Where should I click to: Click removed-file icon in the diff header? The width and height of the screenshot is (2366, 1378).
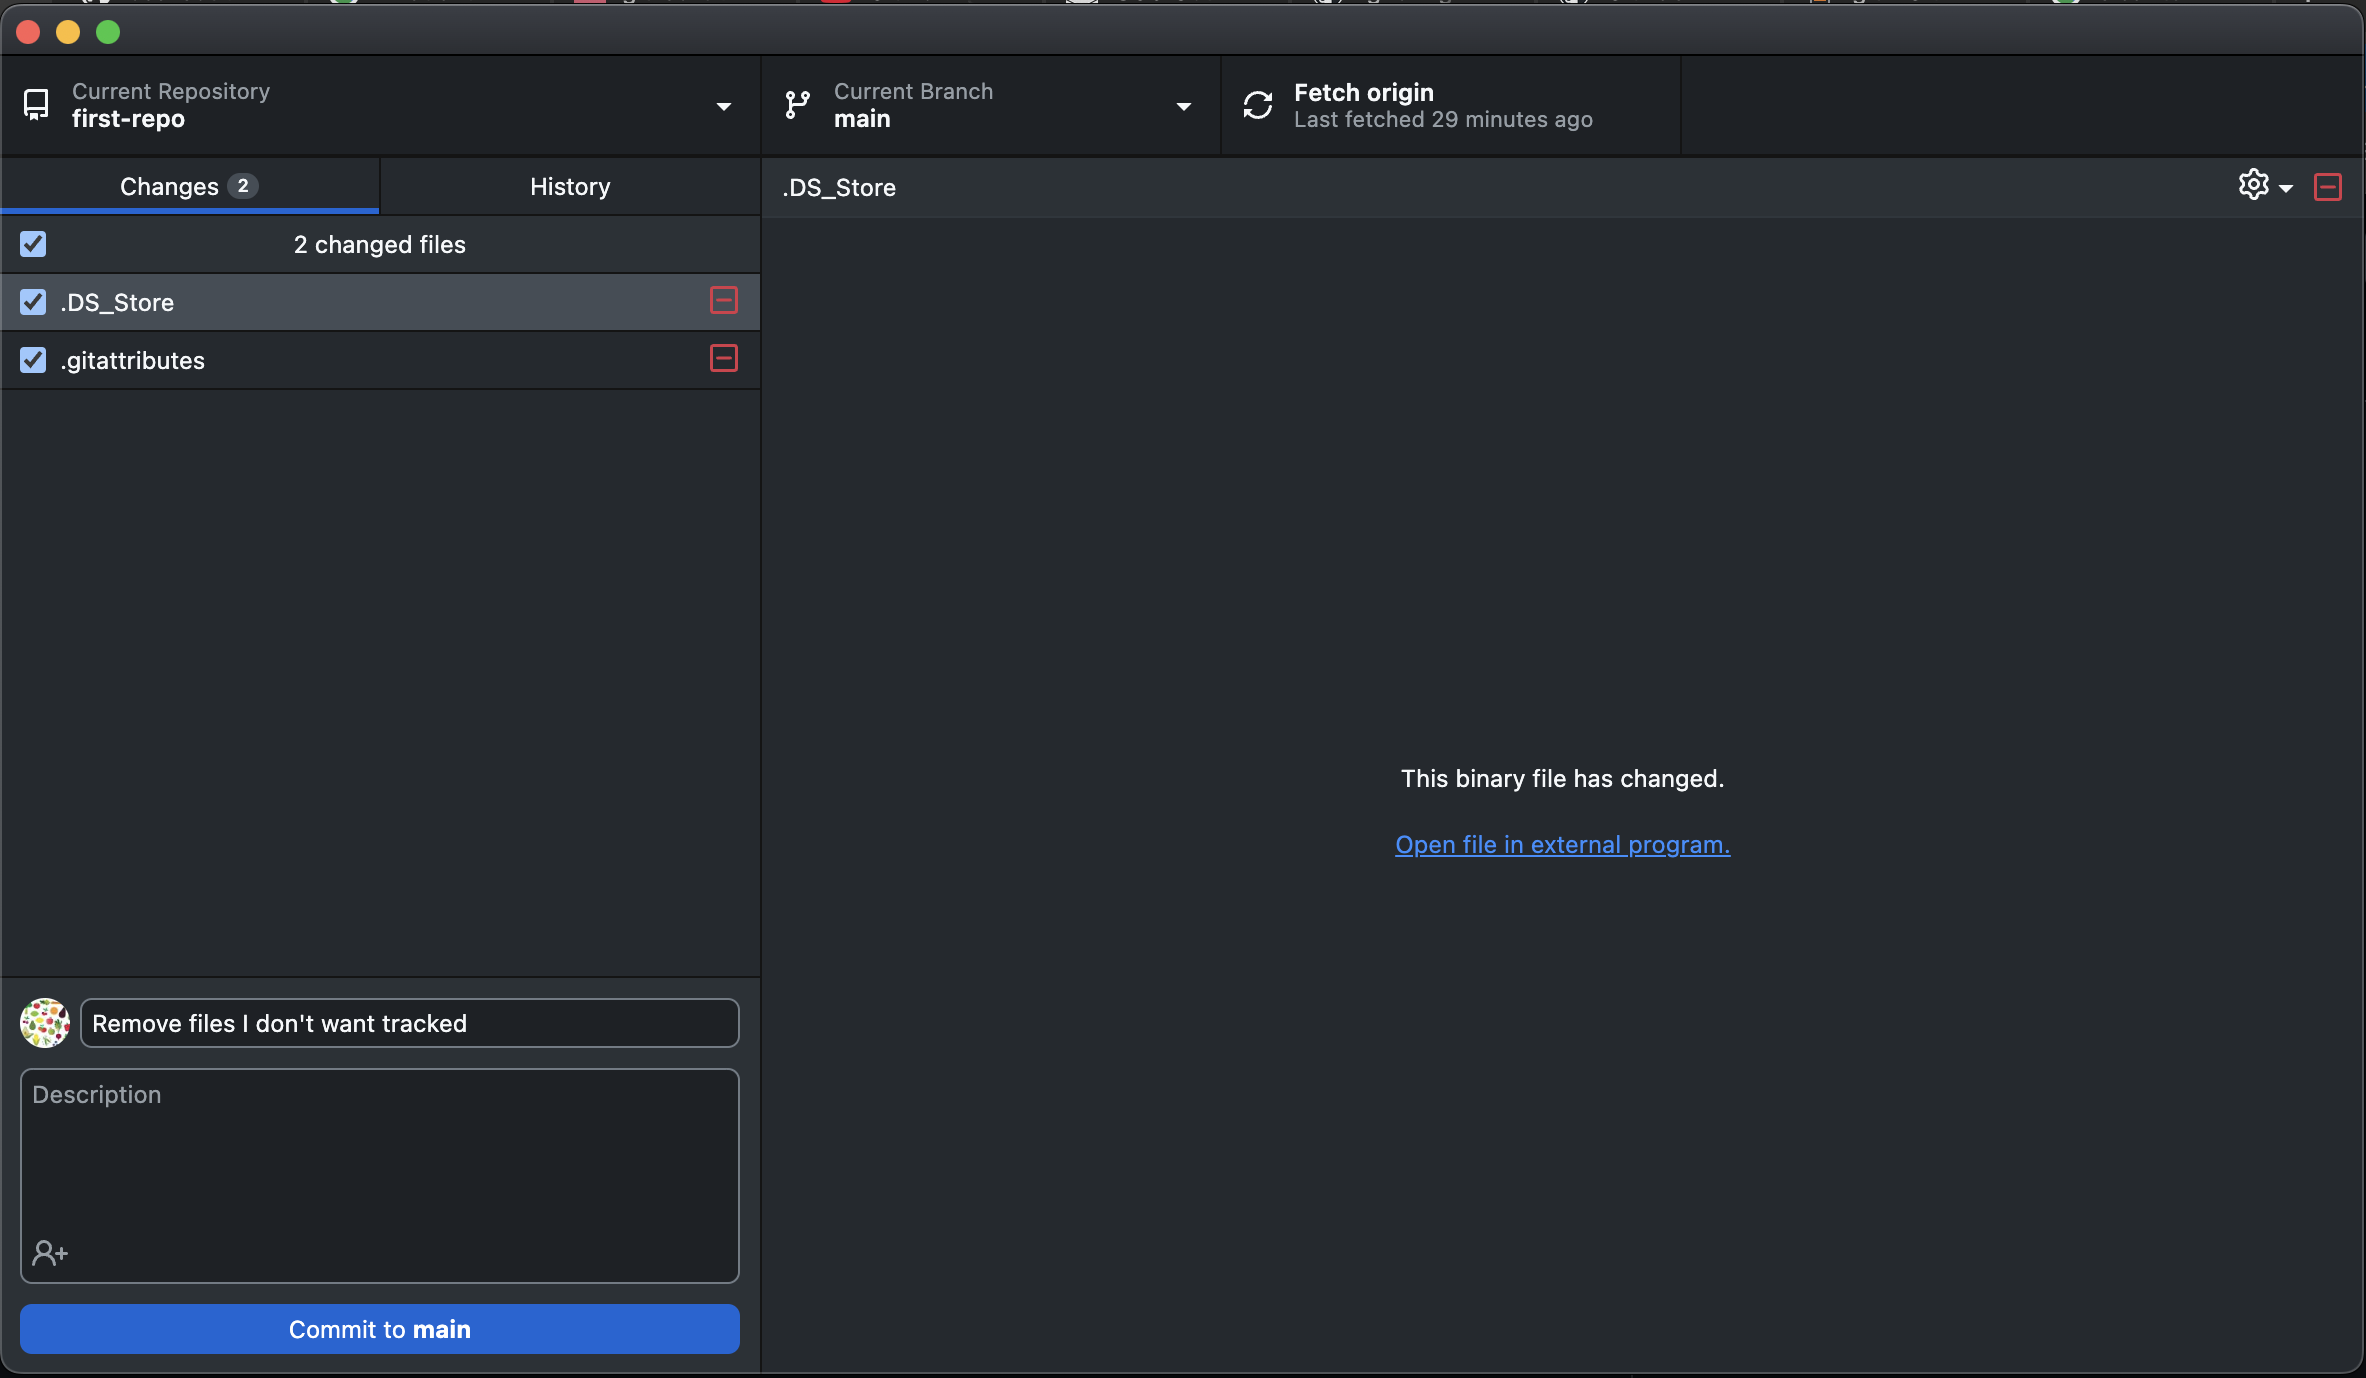tap(2328, 187)
